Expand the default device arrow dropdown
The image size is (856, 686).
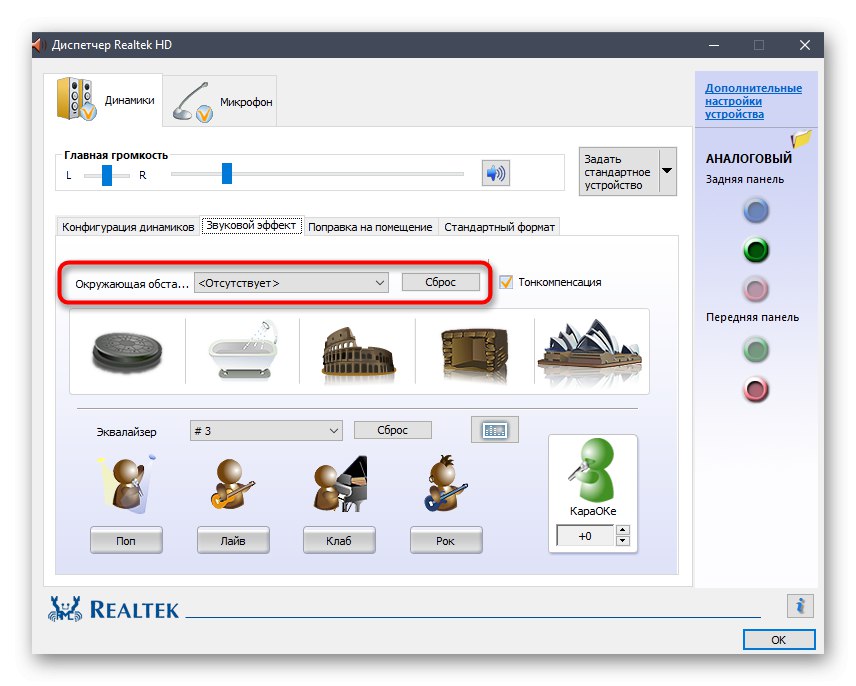pos(668,171)
